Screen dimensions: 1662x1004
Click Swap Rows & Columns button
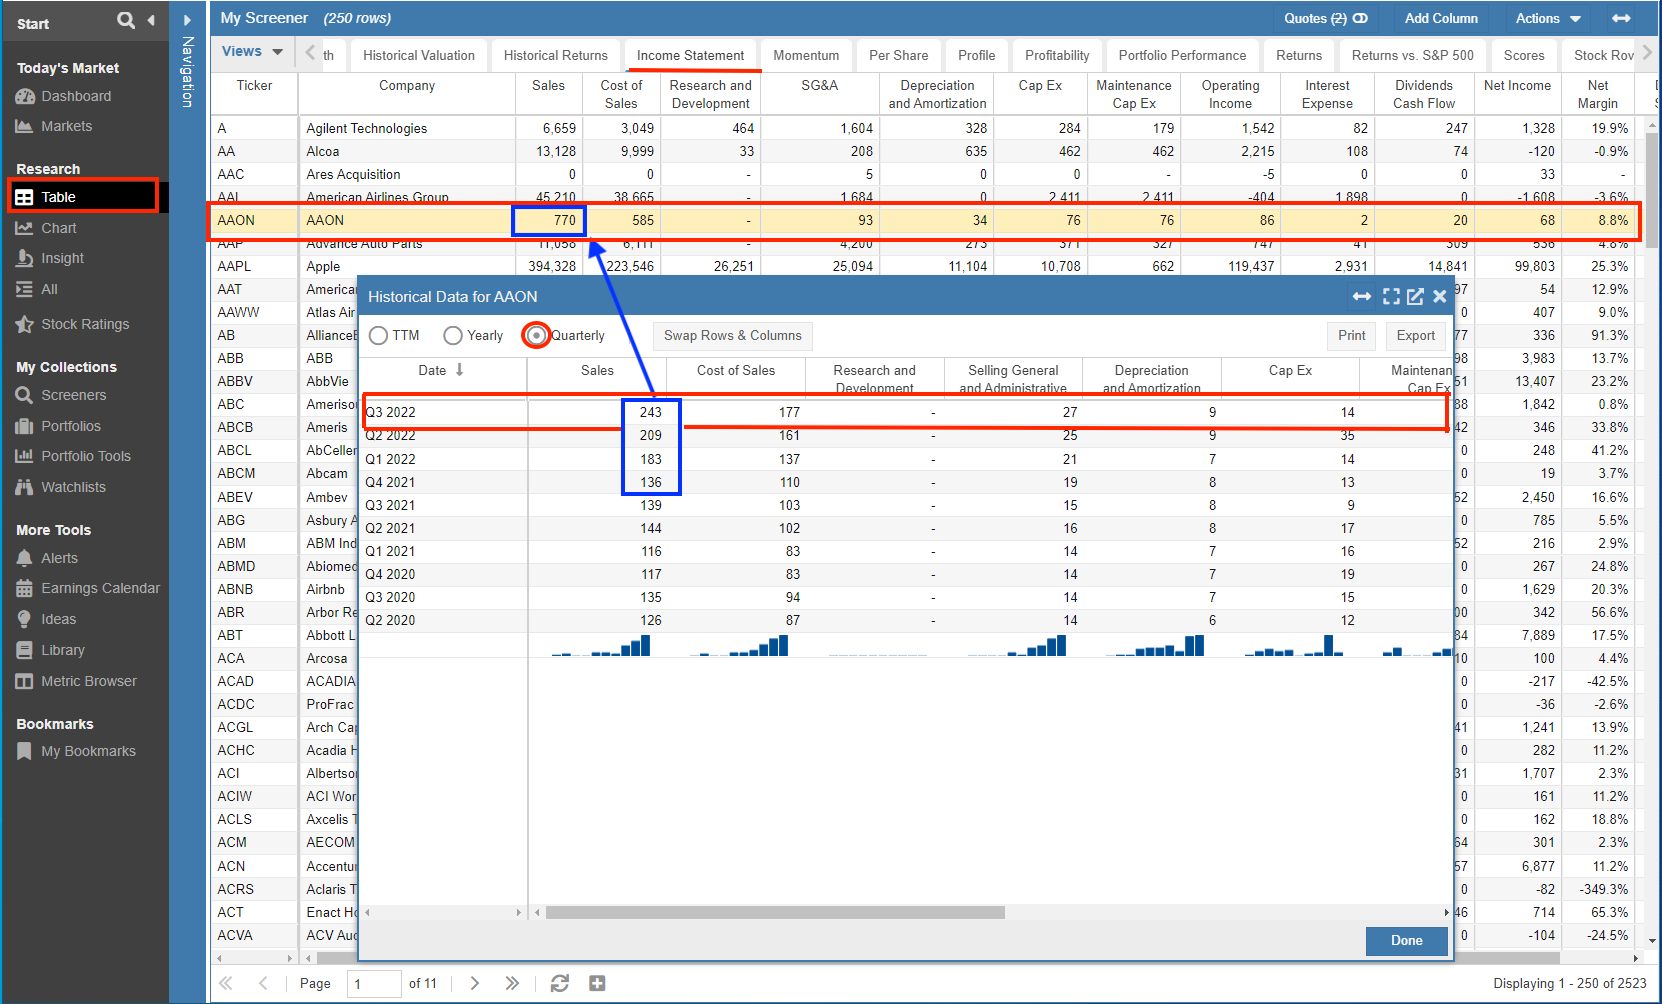coord(732,335)
